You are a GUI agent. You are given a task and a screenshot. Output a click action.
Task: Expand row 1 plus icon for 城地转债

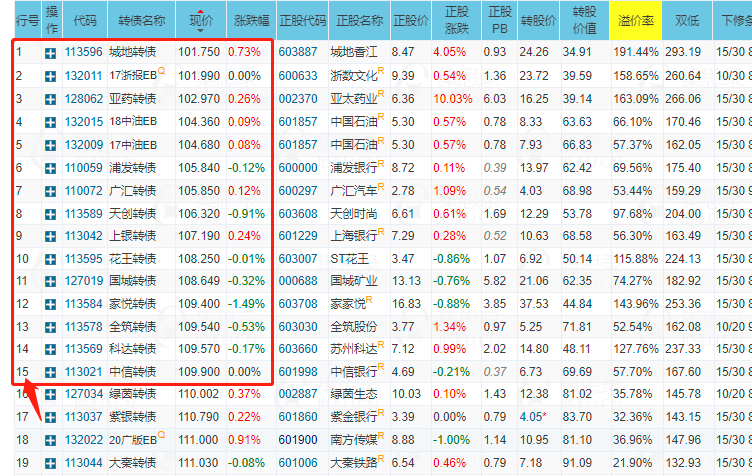click(x=50, y=53)
